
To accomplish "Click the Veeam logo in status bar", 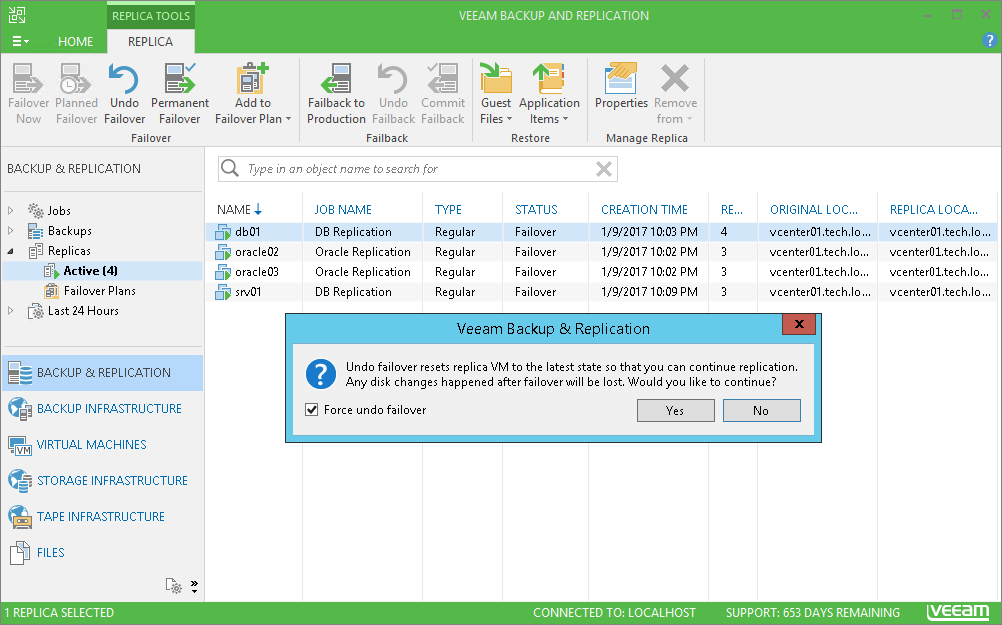I will click(x=958, y=612).
